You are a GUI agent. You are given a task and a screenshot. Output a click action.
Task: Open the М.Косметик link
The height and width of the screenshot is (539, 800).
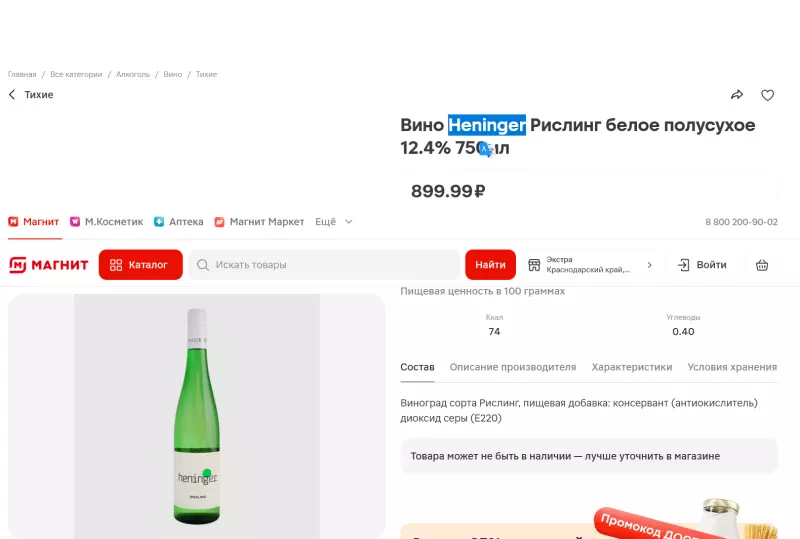pyautogui.click(x=106, y=222)
